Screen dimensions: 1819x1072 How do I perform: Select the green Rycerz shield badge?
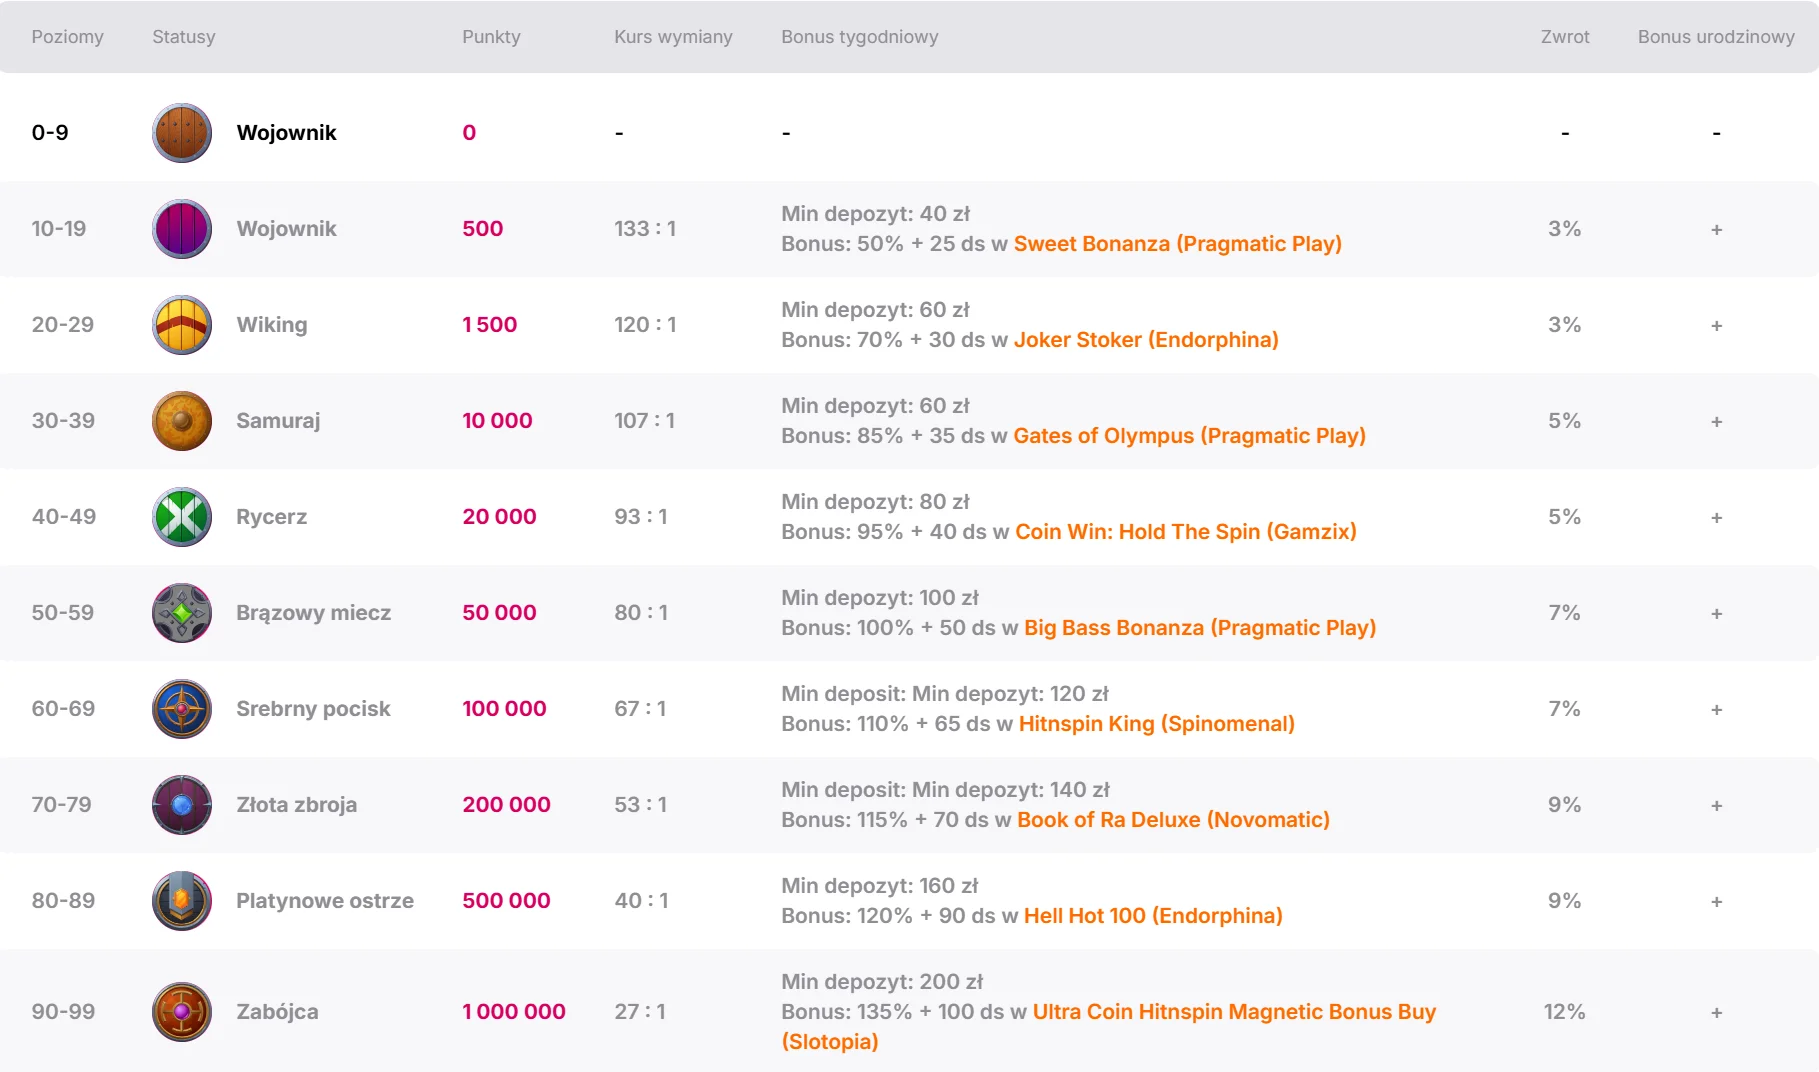pyautogui.click(x=182, y=517)
